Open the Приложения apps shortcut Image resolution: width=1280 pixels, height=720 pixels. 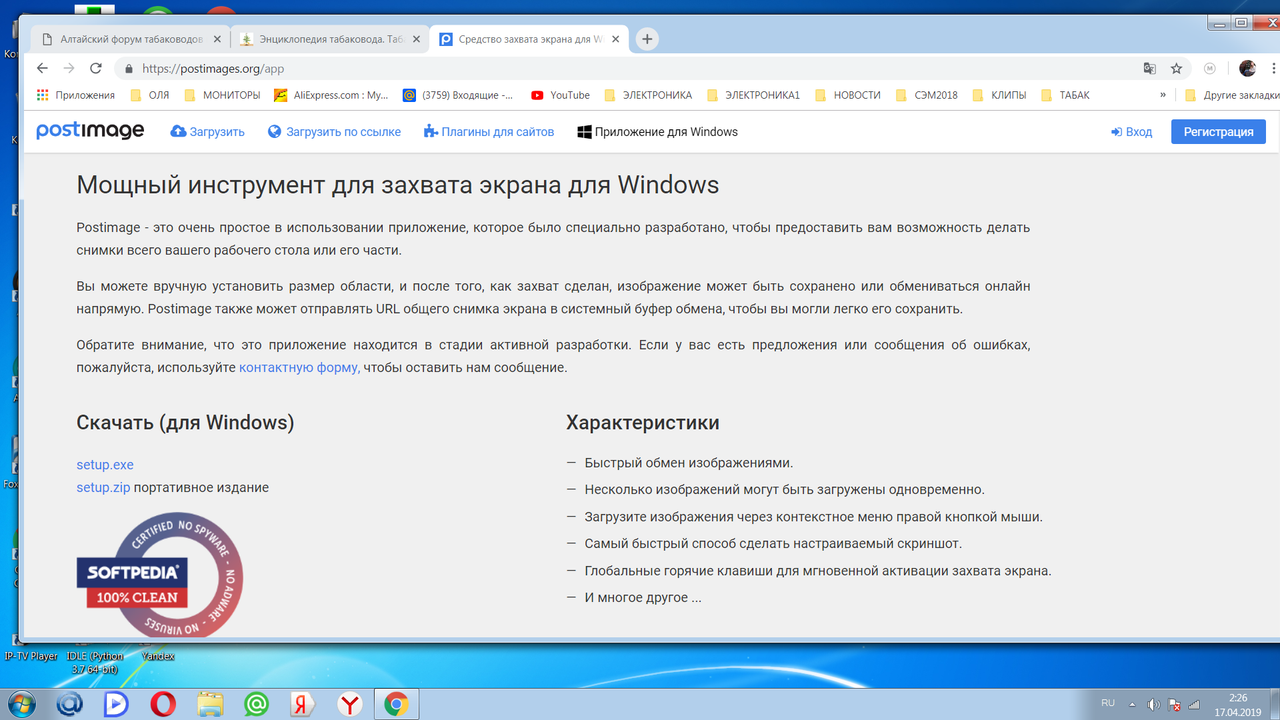[x=75, y=95]
